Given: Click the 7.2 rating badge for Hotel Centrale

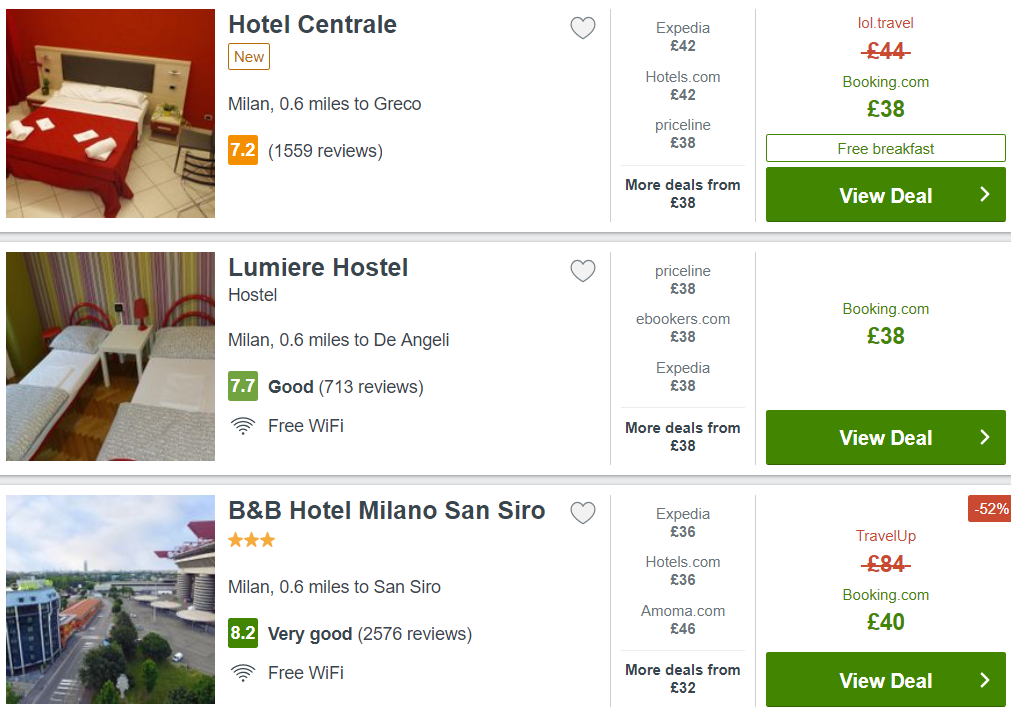Looking at the screenshot, I should [243, 150].
